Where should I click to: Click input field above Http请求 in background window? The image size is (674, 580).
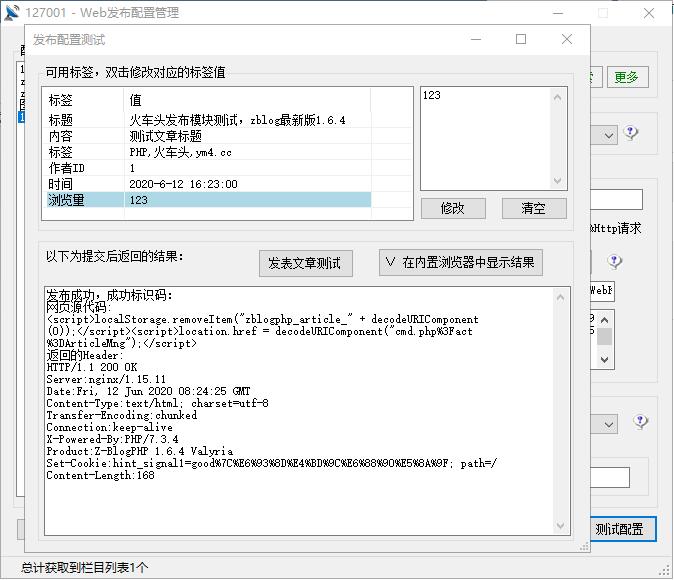click(x=616, y=200)
